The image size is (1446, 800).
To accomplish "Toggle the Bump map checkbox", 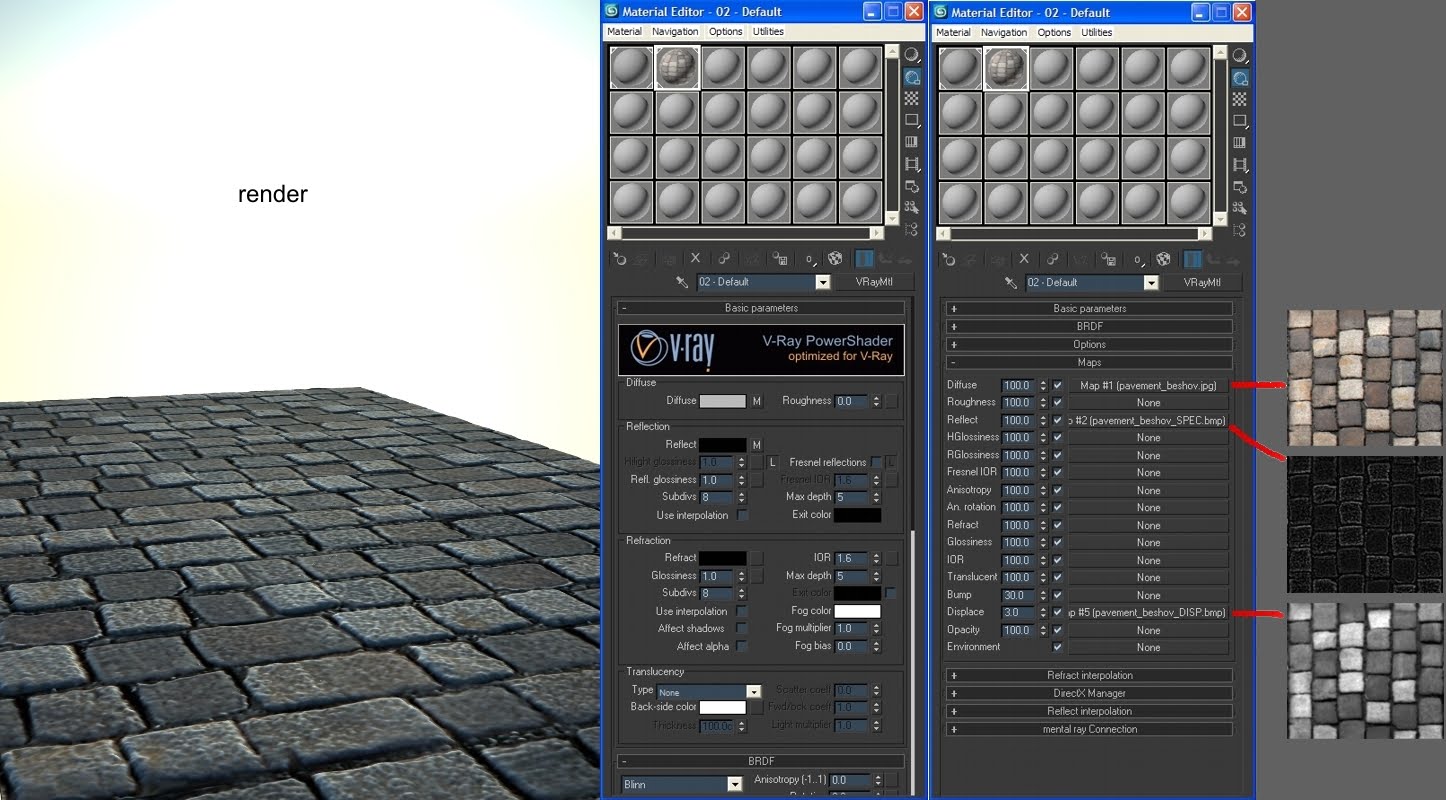I will [x=1057, y=595].
